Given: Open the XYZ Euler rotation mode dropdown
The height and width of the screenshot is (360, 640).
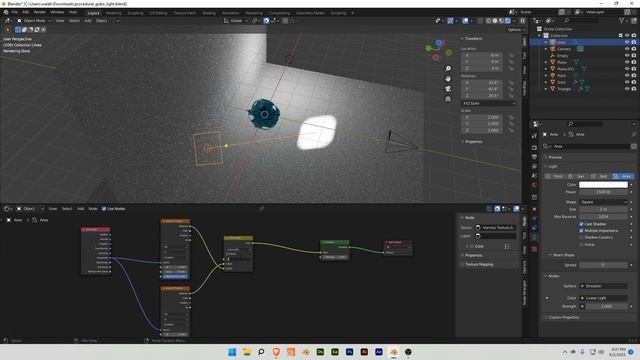Looking at the screenshot, I should click(x=488, y=103).
